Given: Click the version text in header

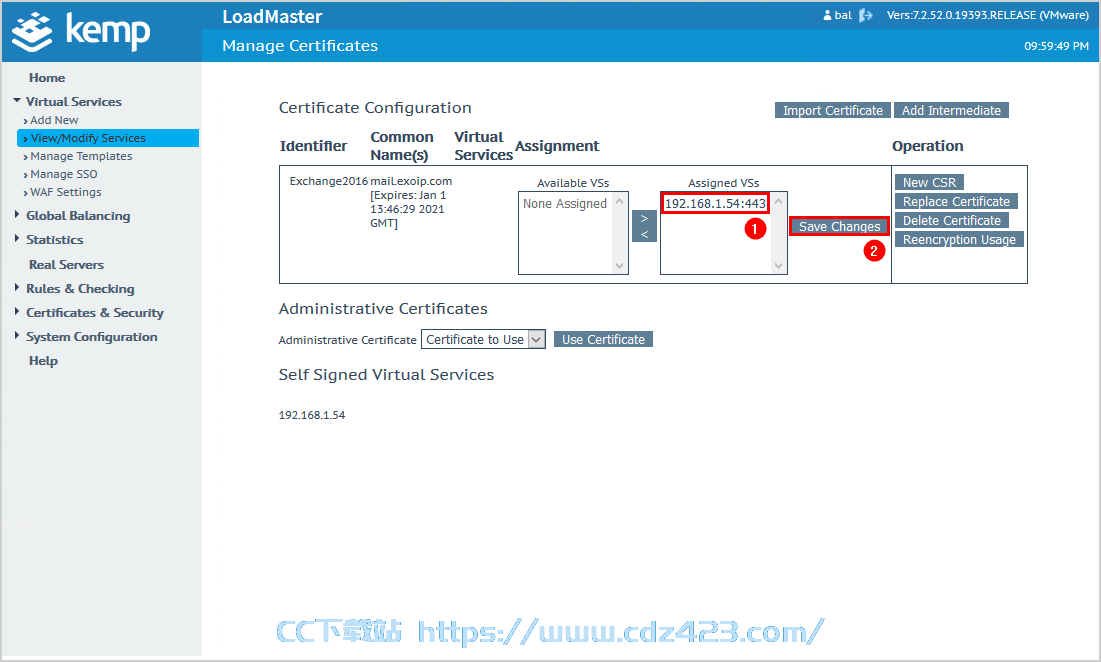Looking at the screenshot, I should [987, 15].
